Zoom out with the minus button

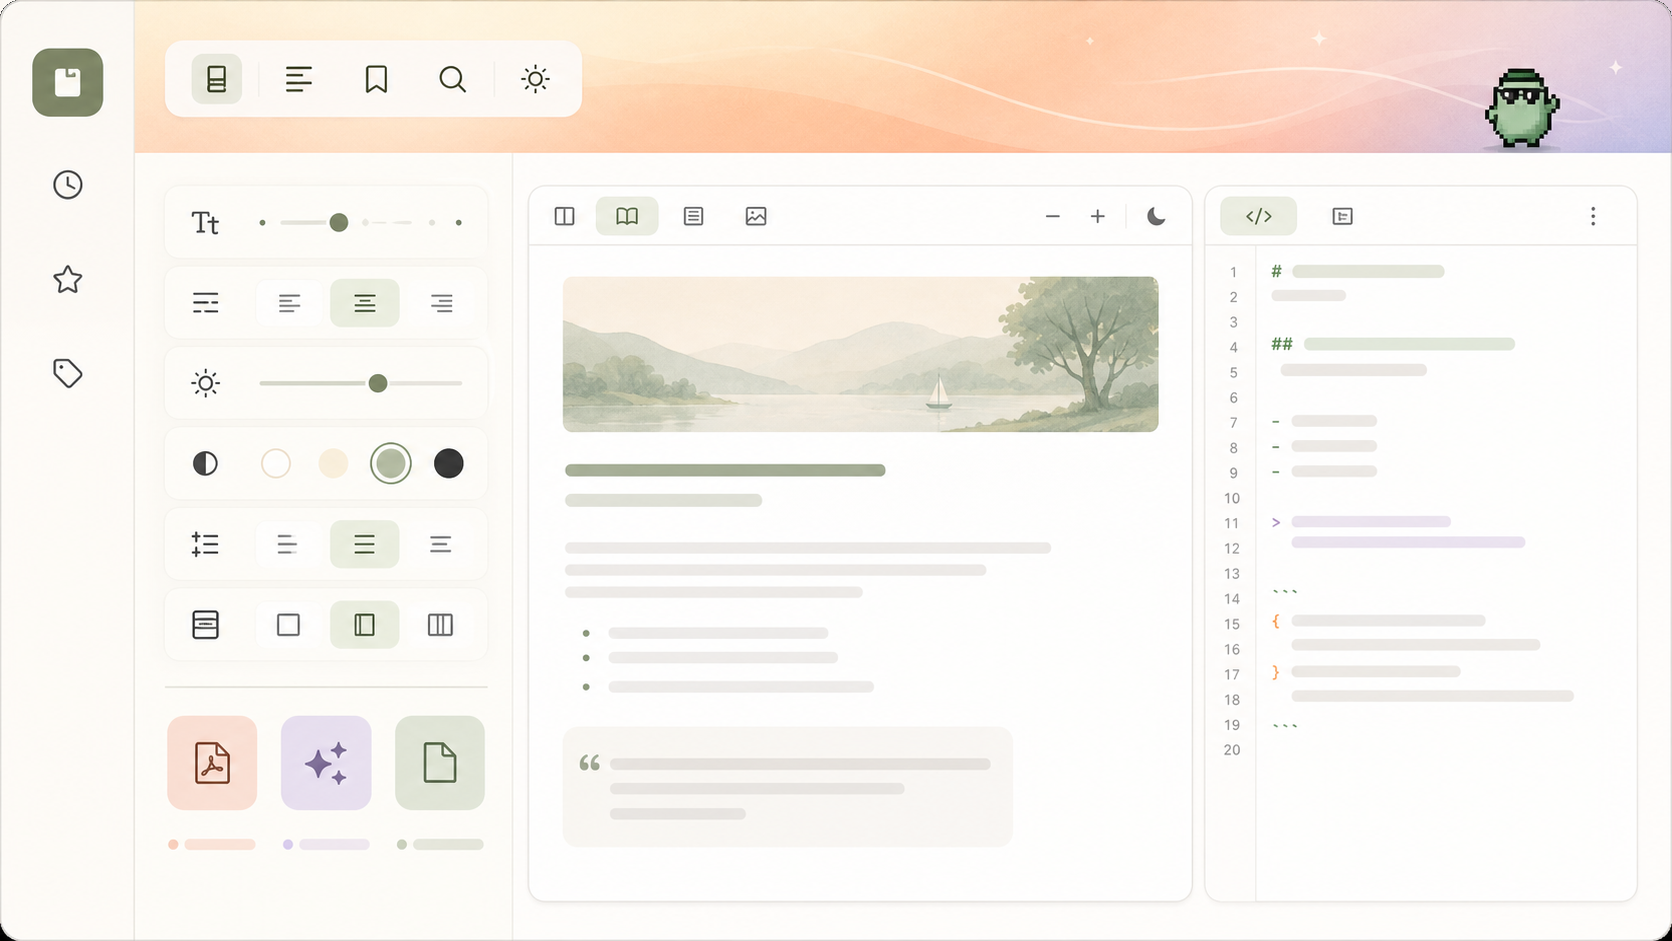1053,216
